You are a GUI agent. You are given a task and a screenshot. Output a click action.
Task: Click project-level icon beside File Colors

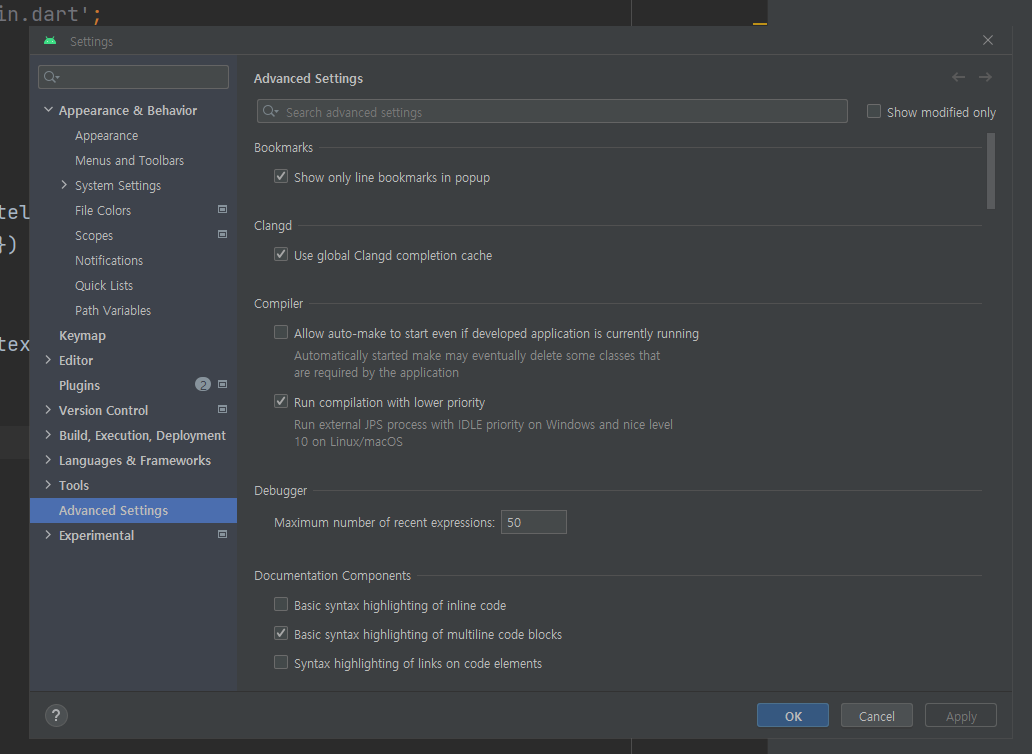(222, 209)
